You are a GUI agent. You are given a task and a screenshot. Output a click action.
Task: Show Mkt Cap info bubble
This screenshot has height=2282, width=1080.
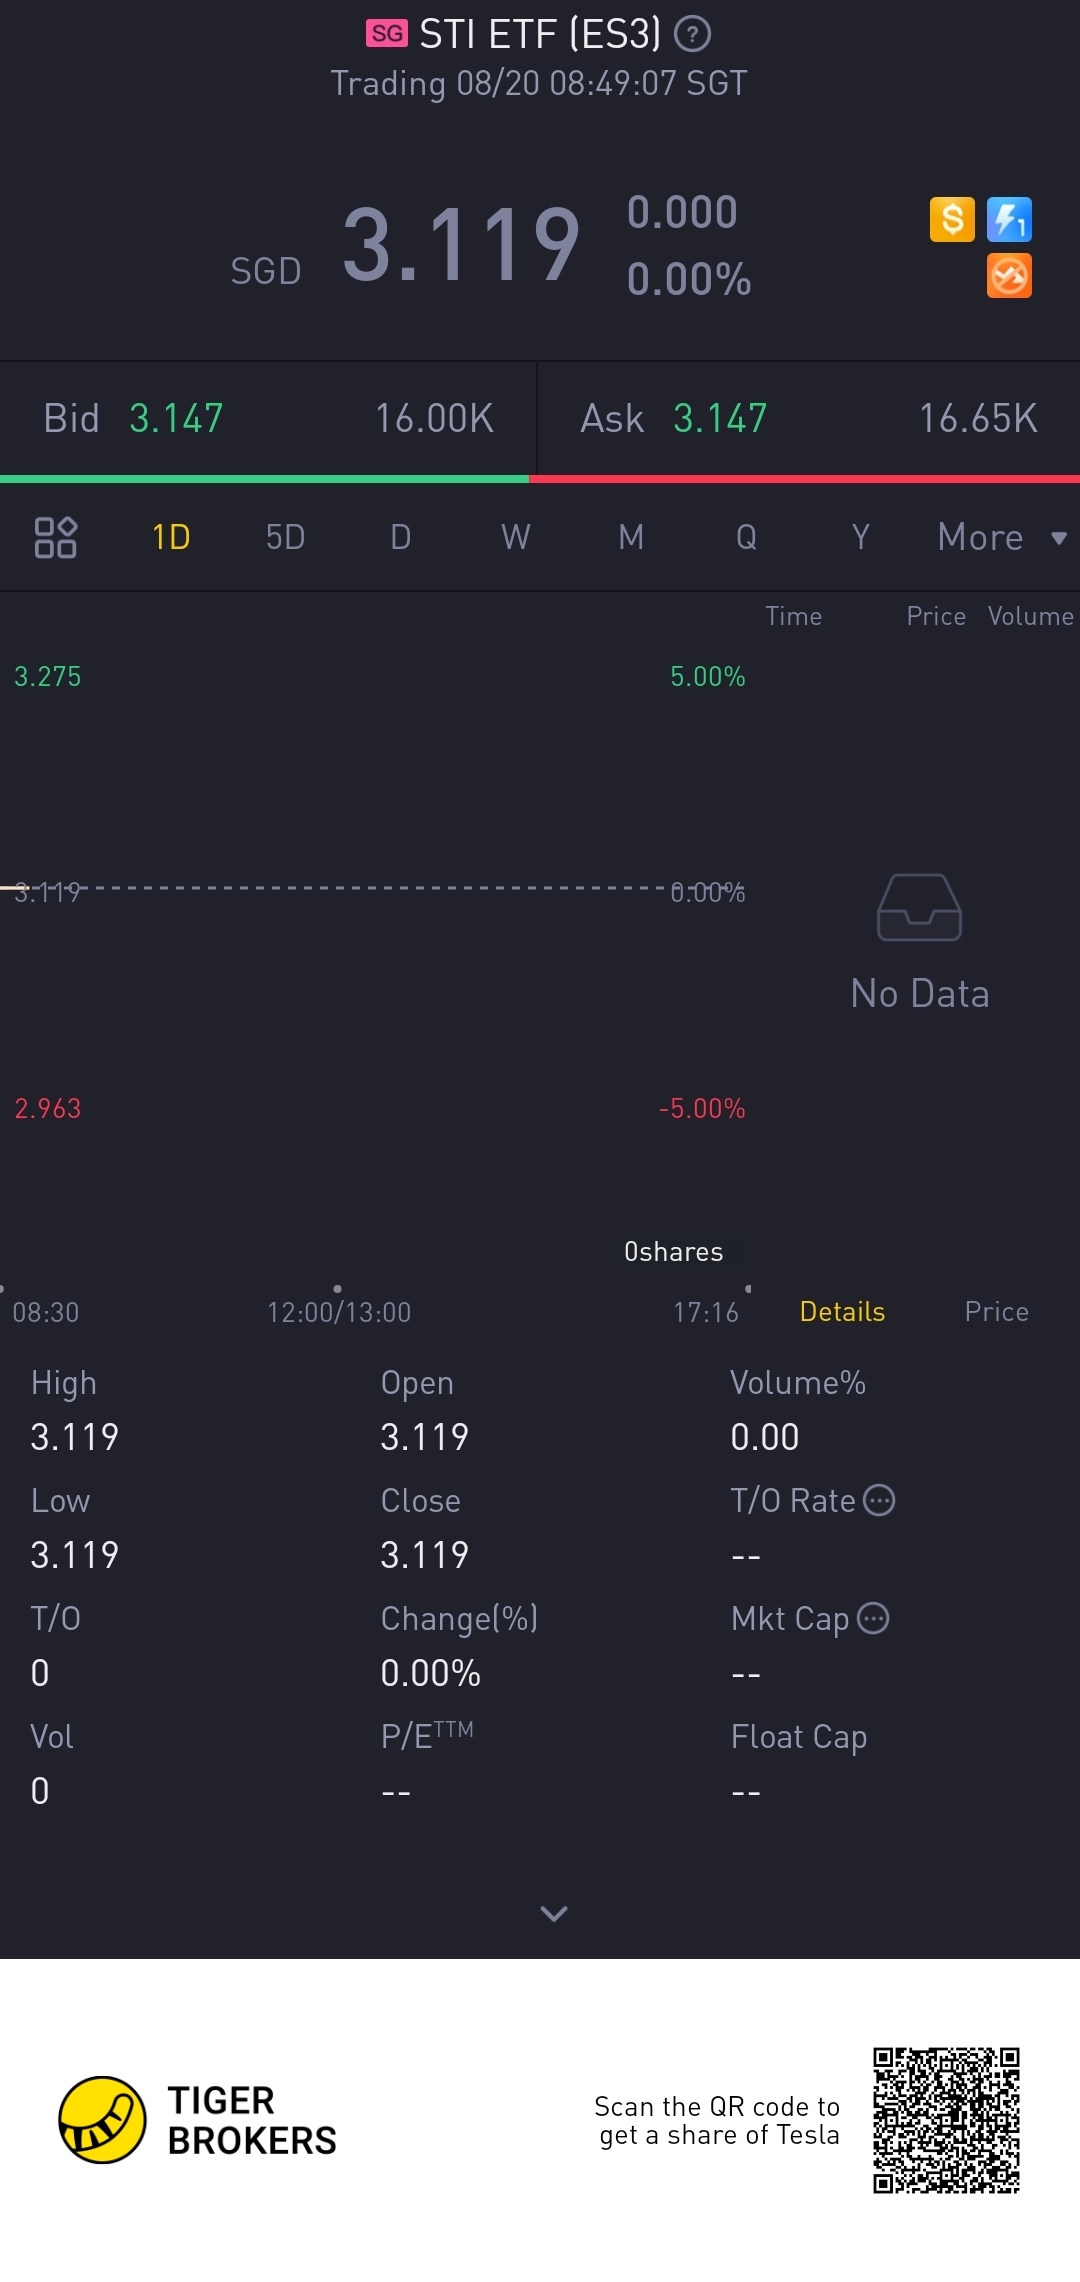(873, 1618)
